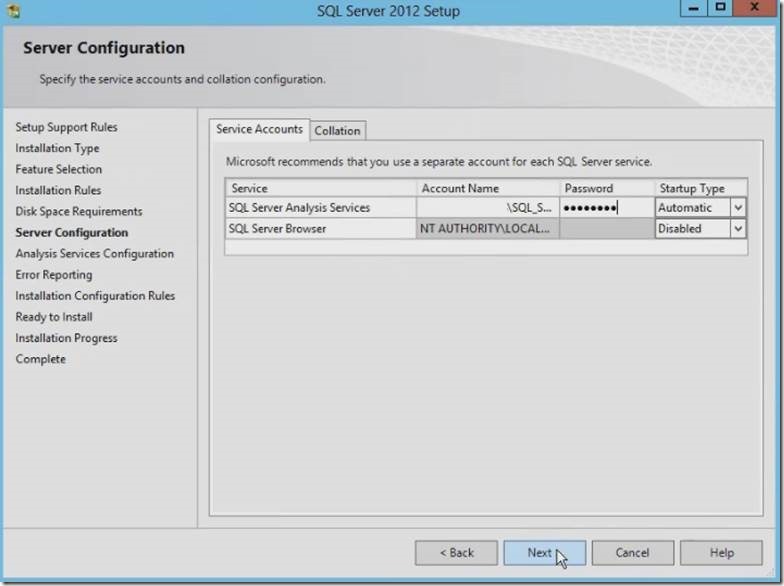The height and width of the screenshot is (586, 784).
Task: Click the Startup Type column header
Action: [x=701, y=188]
